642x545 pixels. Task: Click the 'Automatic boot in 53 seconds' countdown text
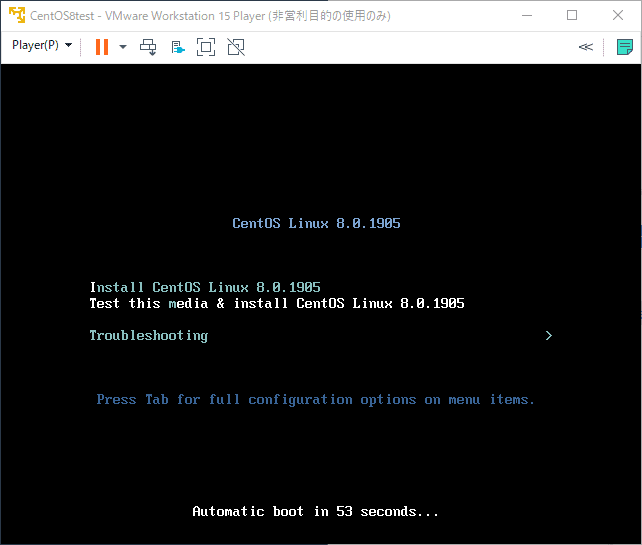pyautogui.click(x=315, y=511)
